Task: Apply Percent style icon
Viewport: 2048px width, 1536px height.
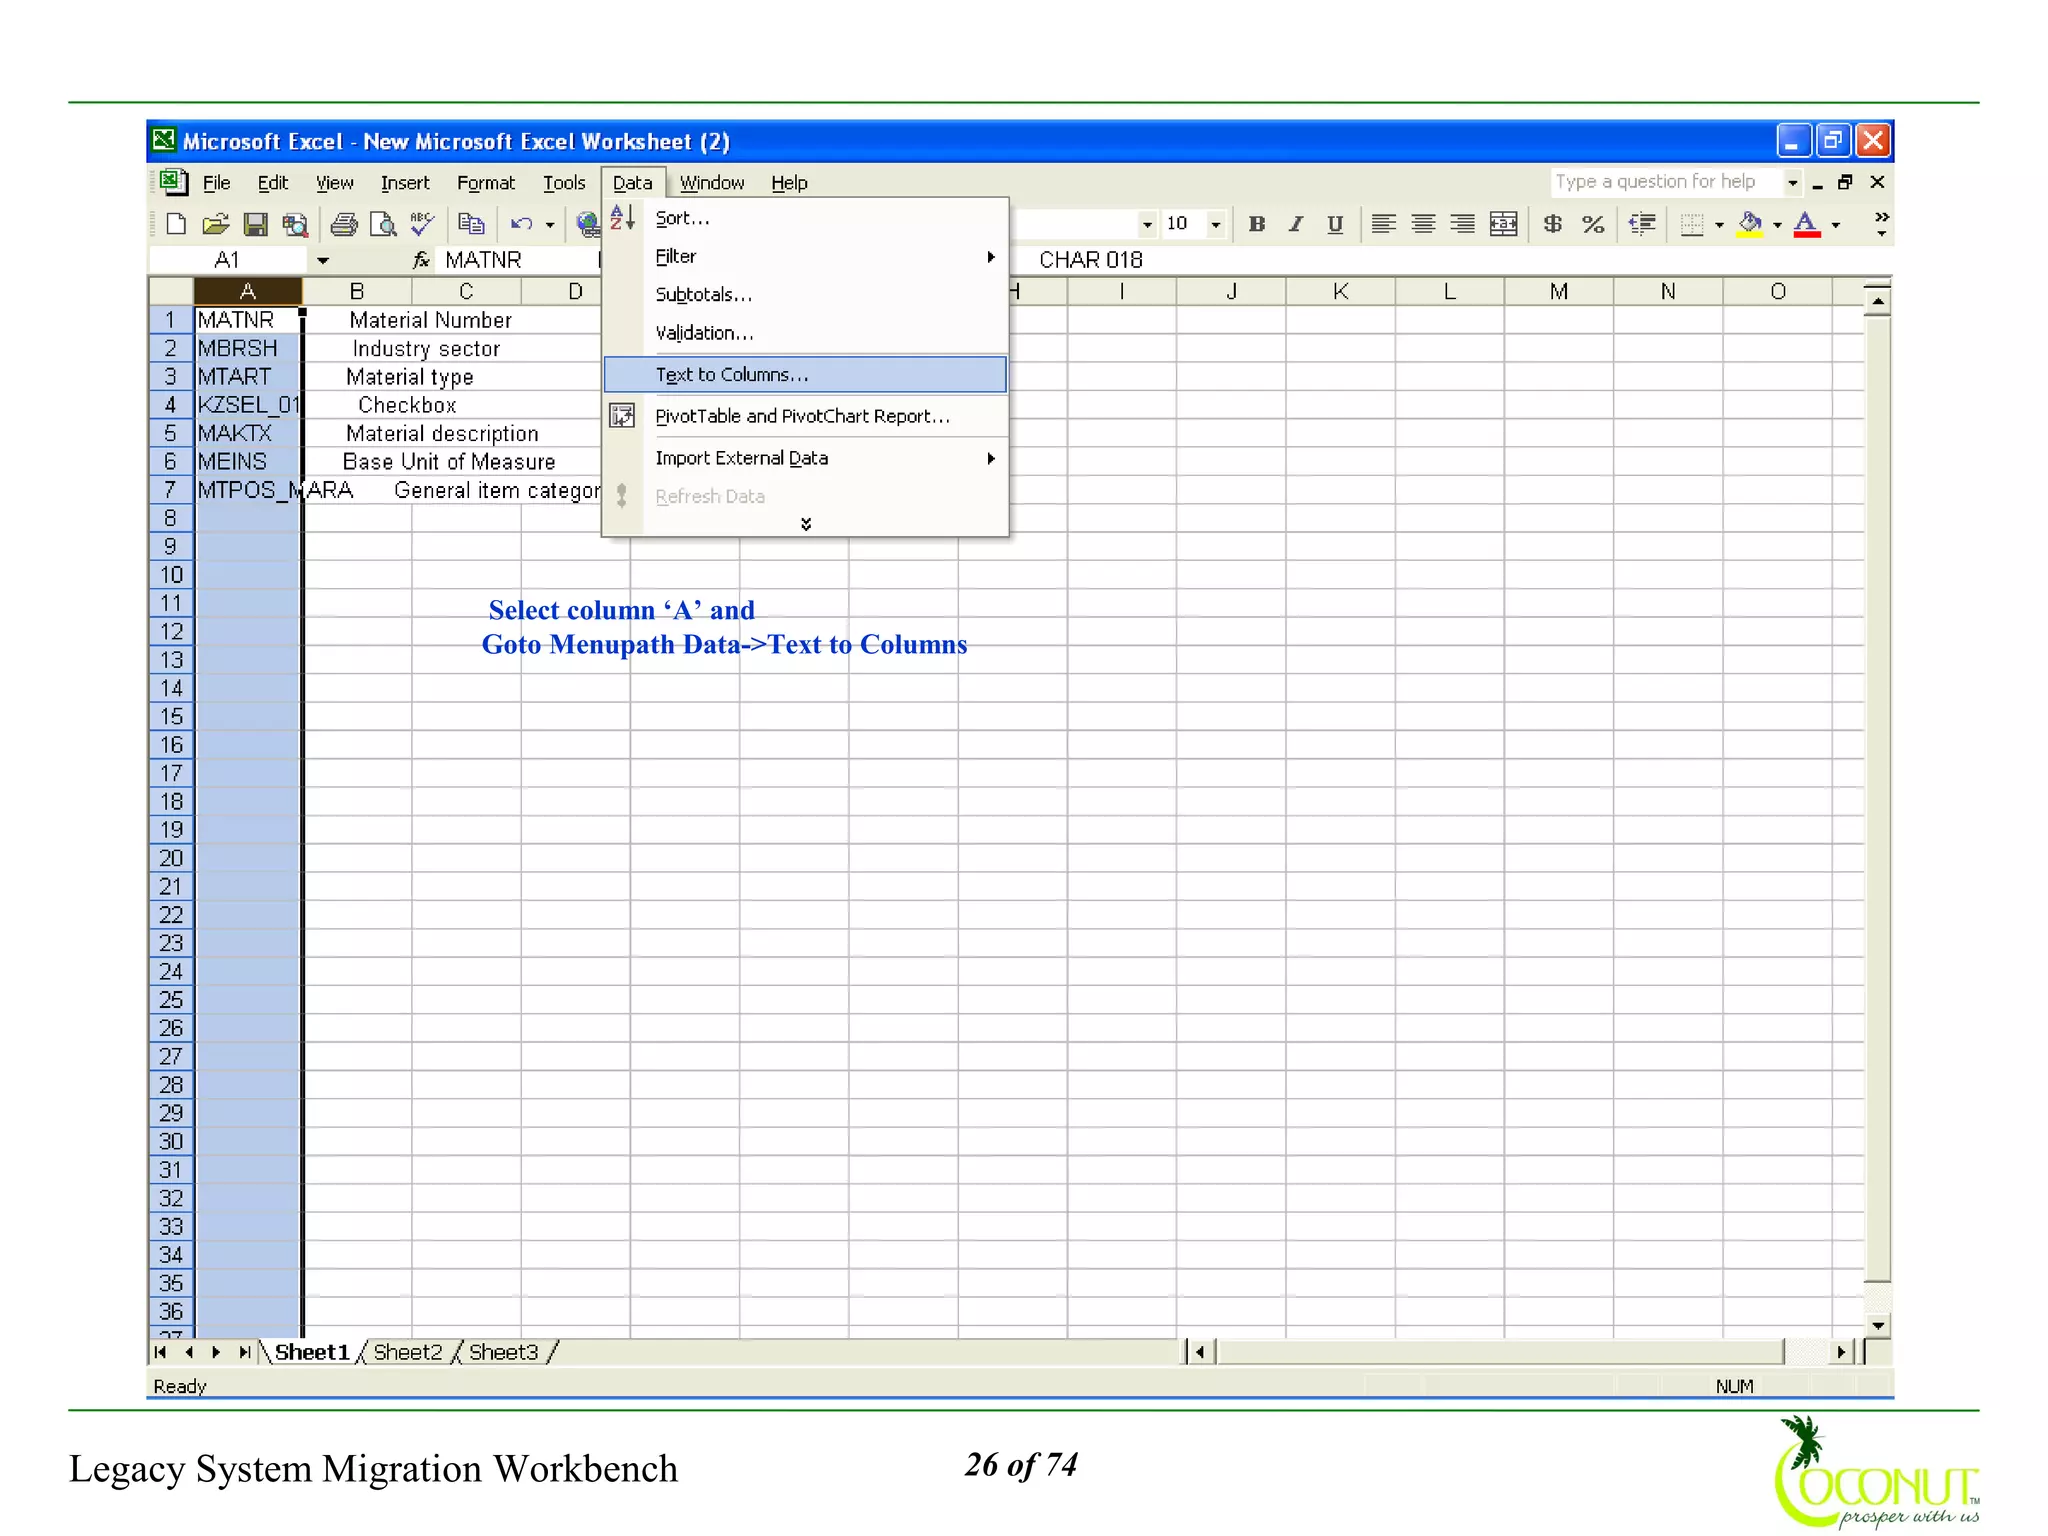Action: (1593, 224)
